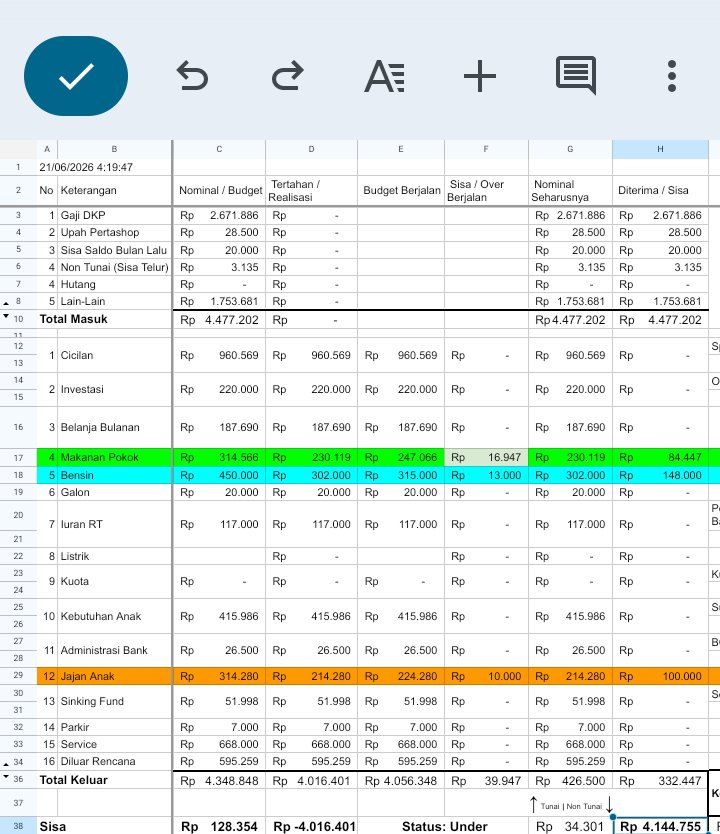Select the green 'Makanan Pokok' cell
The width and height of the screenshot is (720, 834).
114,457
